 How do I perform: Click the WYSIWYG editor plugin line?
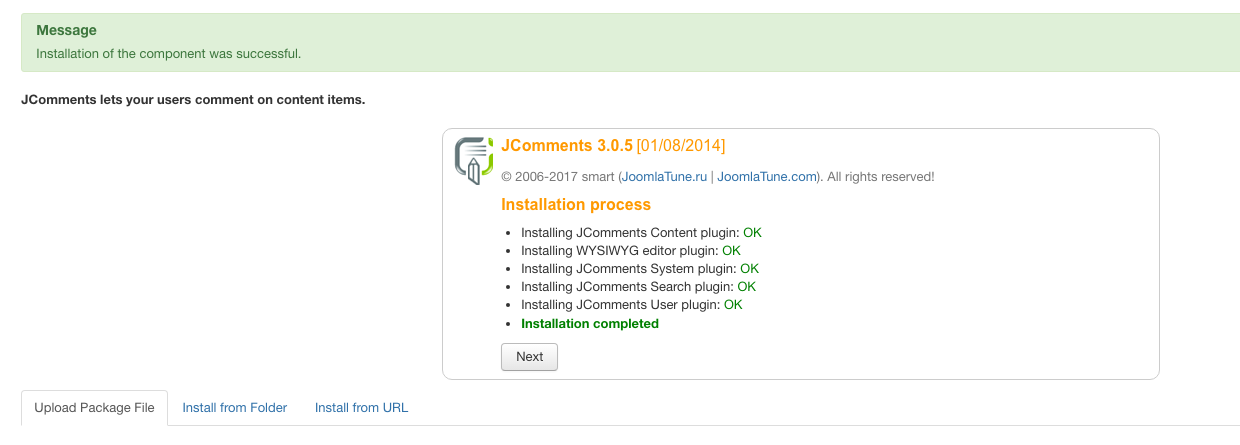pyautogui.click(x=620, y=251)
